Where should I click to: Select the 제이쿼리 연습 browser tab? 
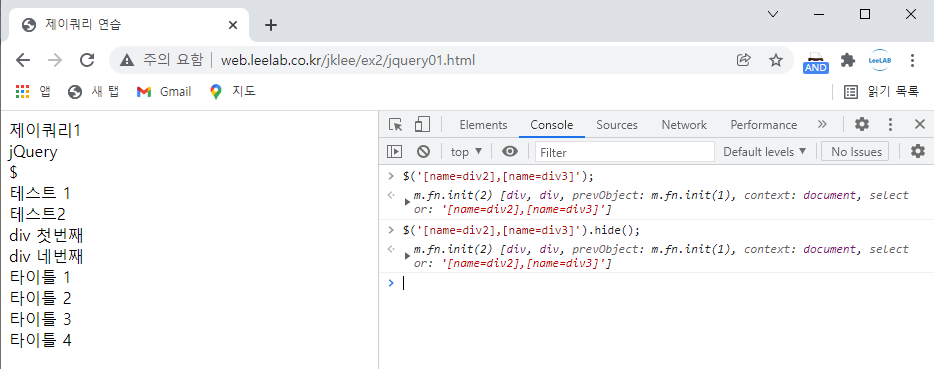pyautogui.click(x=129, y=25)
